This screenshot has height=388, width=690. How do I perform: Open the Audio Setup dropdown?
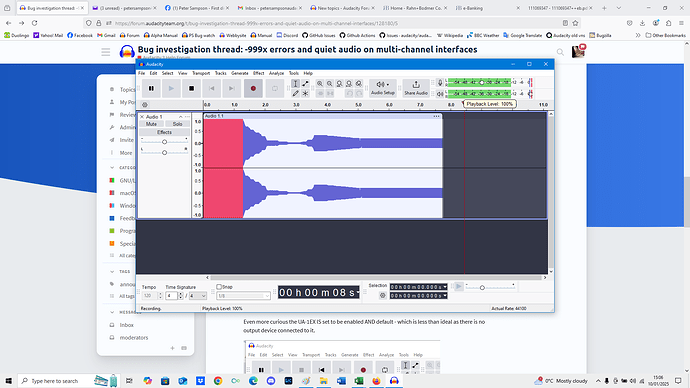[x=382, y=88]
